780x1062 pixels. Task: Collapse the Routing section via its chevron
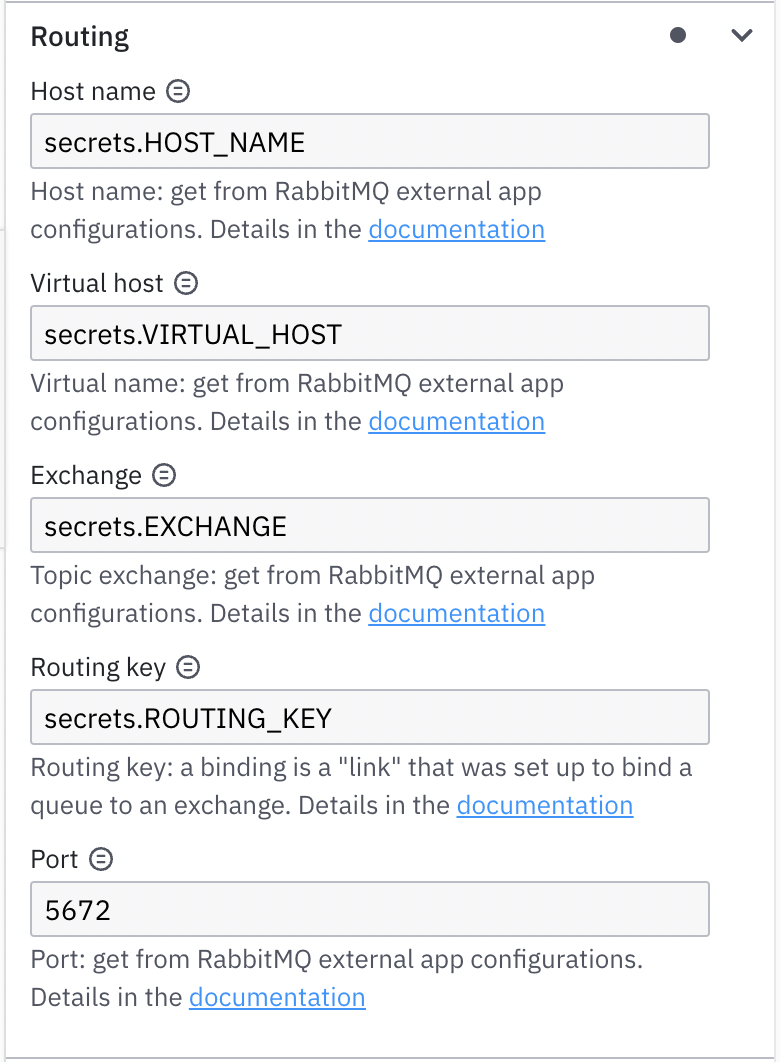[741, 35]
